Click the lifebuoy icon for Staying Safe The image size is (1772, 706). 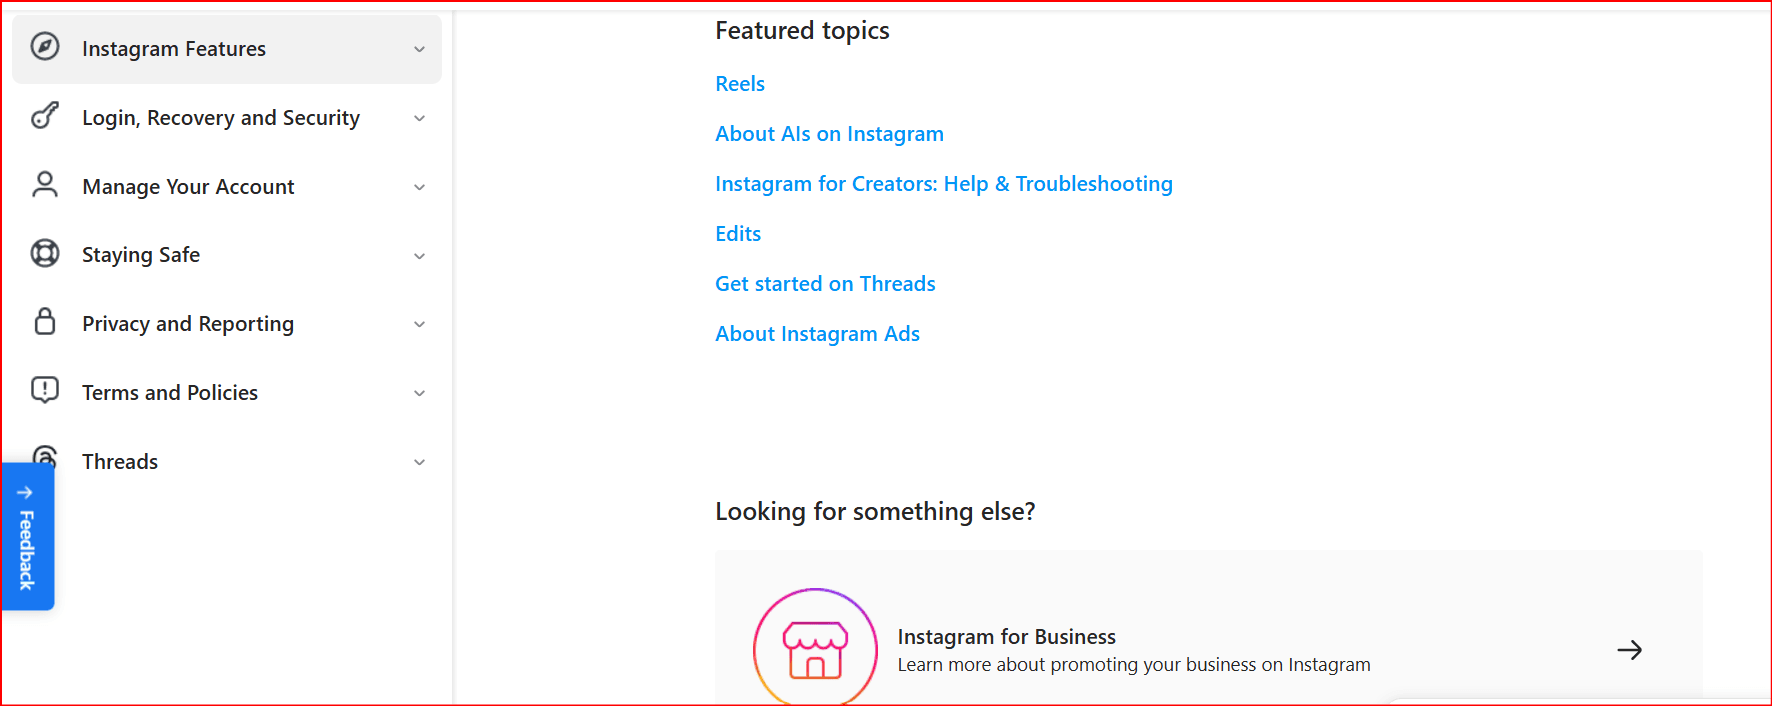coord(45,254)
